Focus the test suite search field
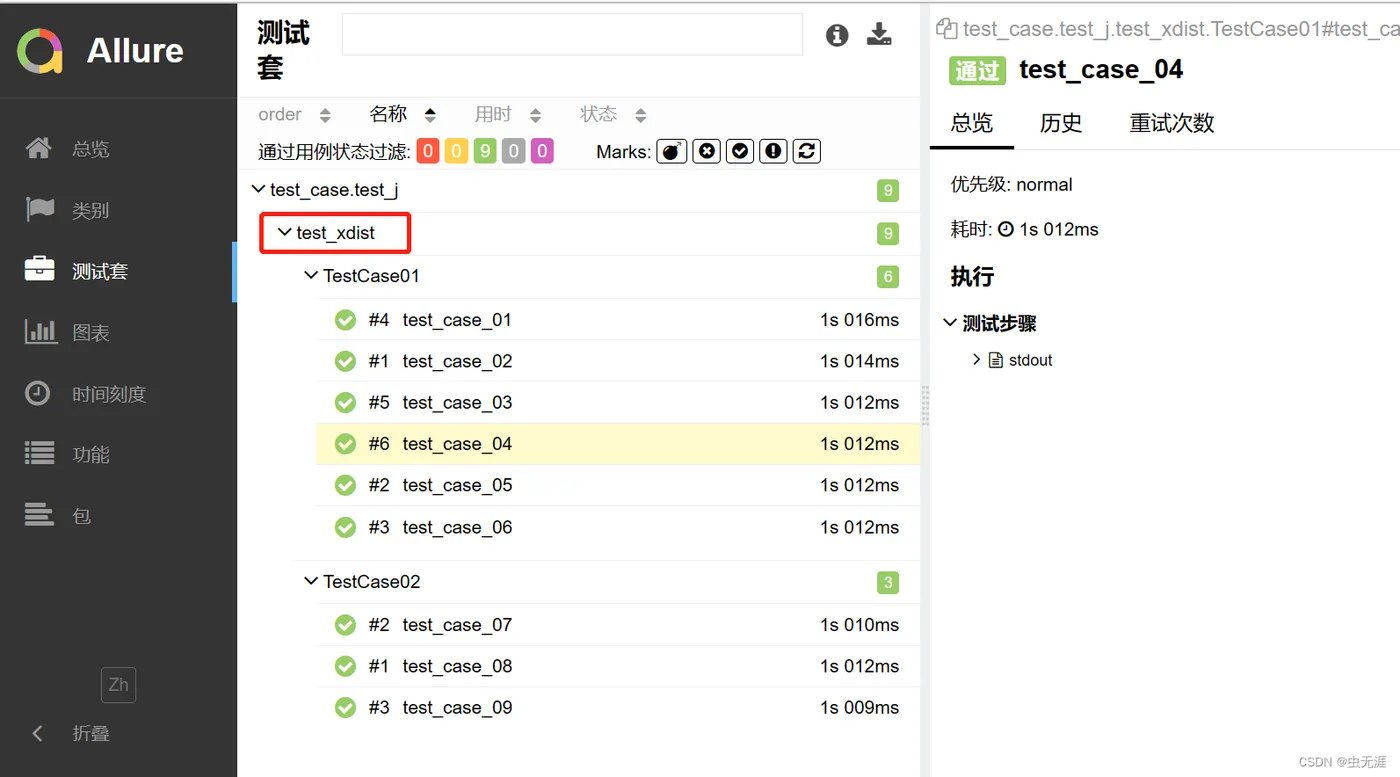The width and height of the screenshot is (1400, 777). pos(572,34)
